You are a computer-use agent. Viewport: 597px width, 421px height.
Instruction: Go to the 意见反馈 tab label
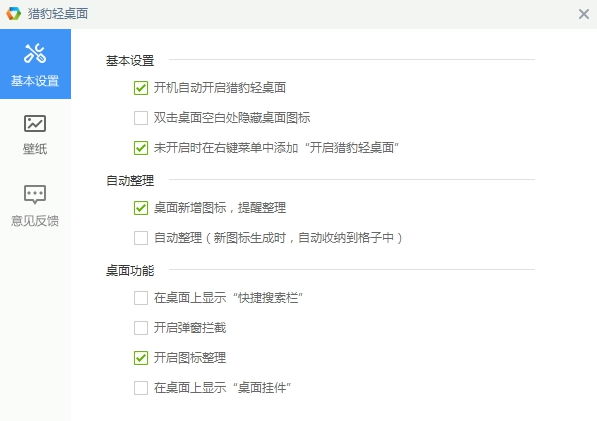[x=35, y=220]
